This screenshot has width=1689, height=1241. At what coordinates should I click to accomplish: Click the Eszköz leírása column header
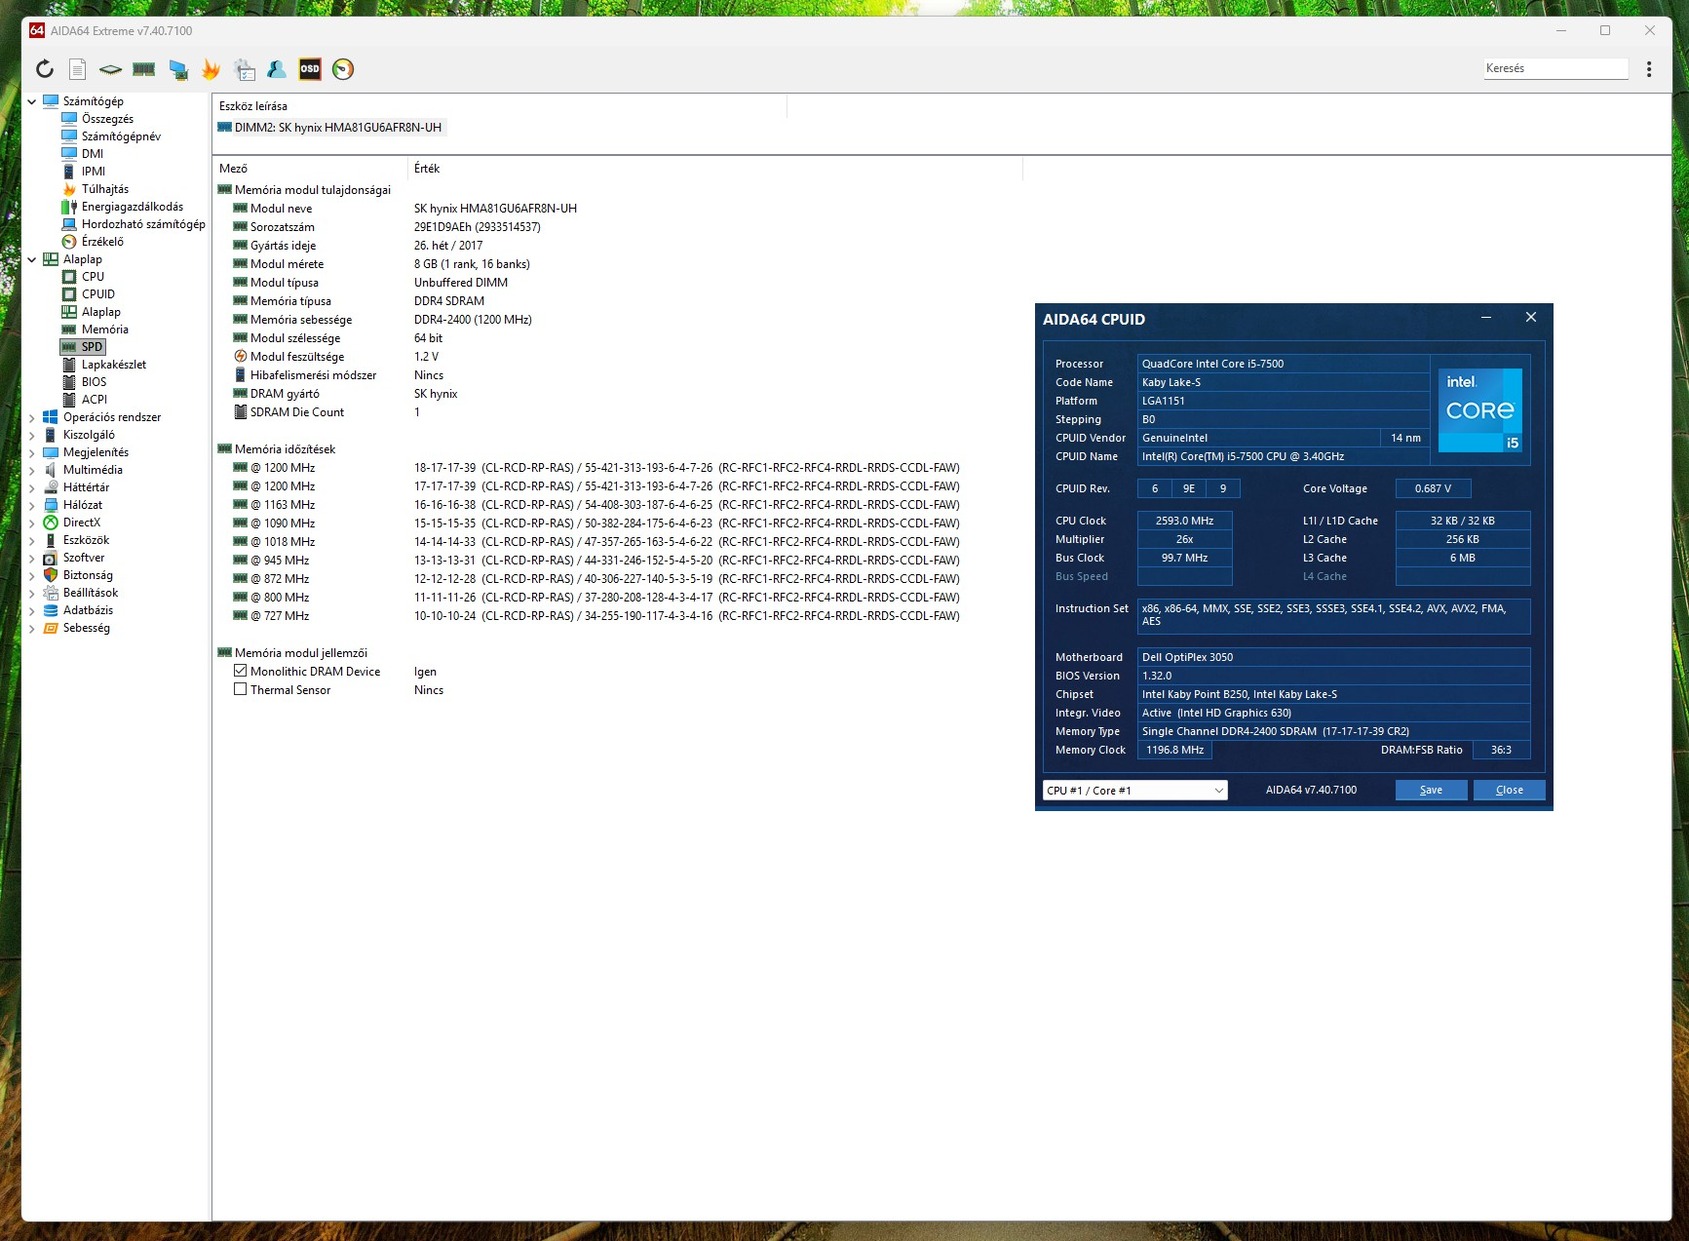(x=500, y=106)
